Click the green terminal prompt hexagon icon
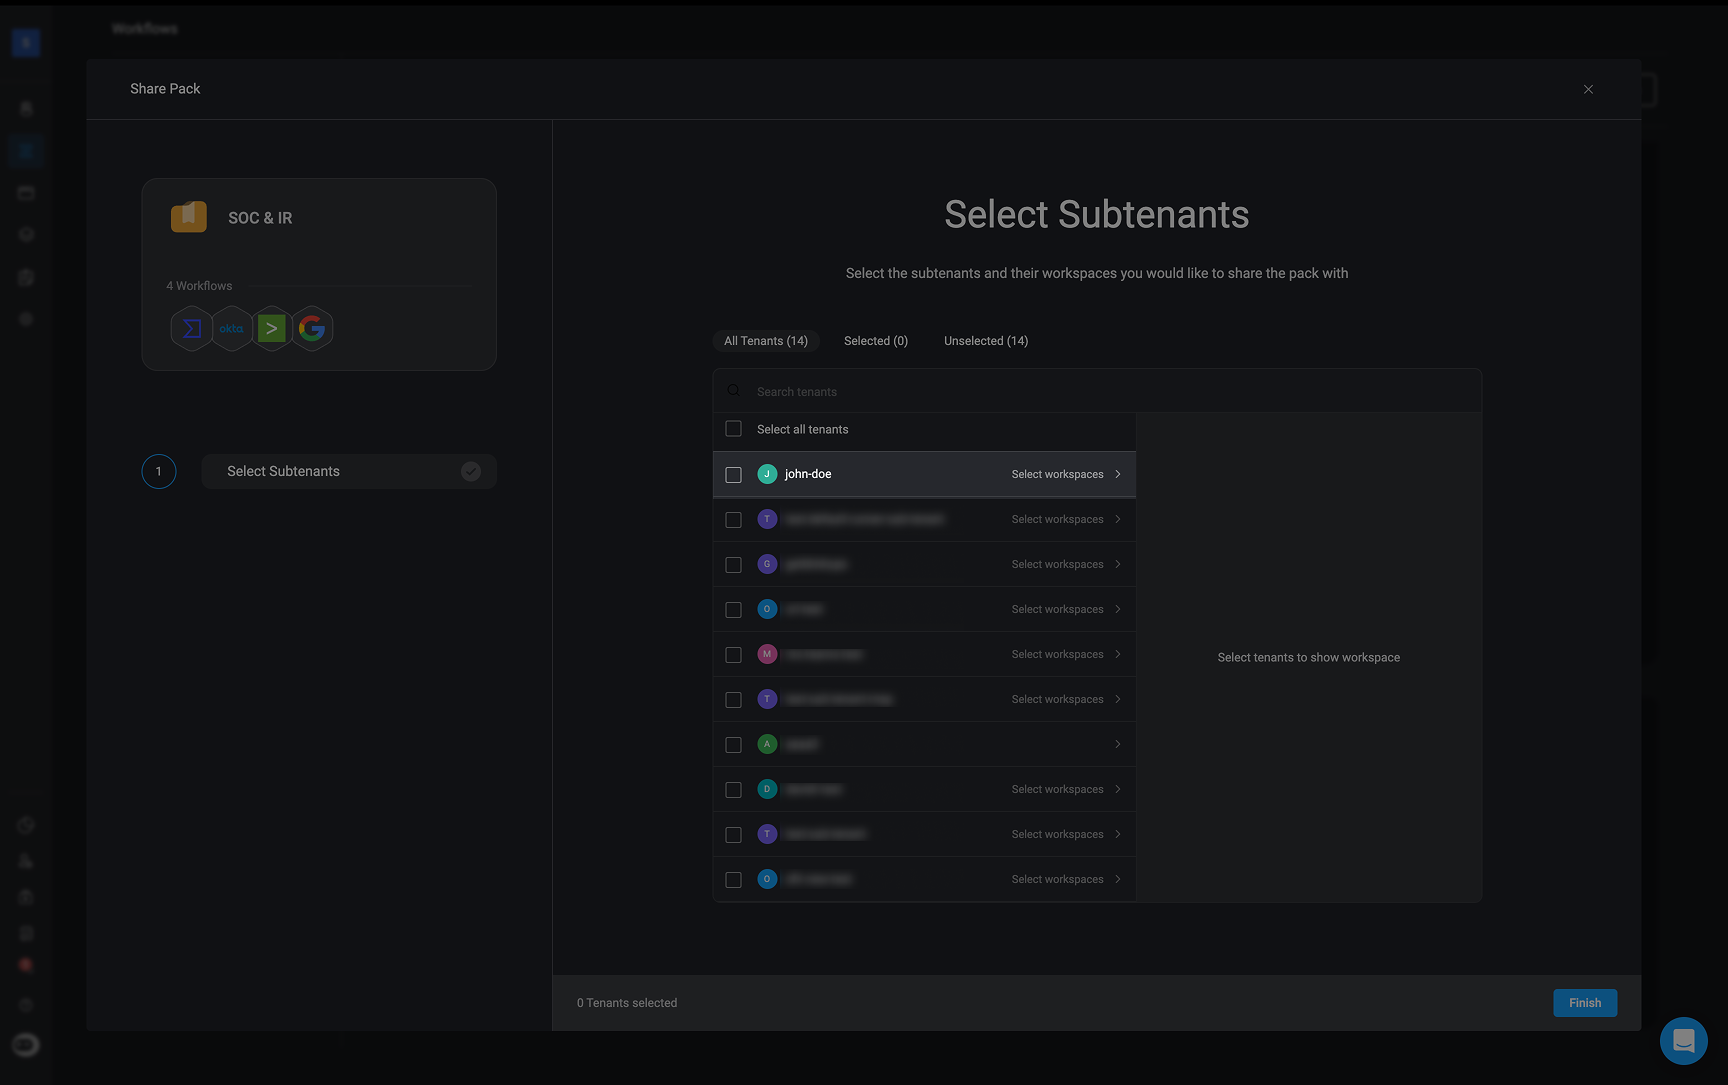Screen dimensions: 1728x1085 pyautogui.click(x=272, y=328)
